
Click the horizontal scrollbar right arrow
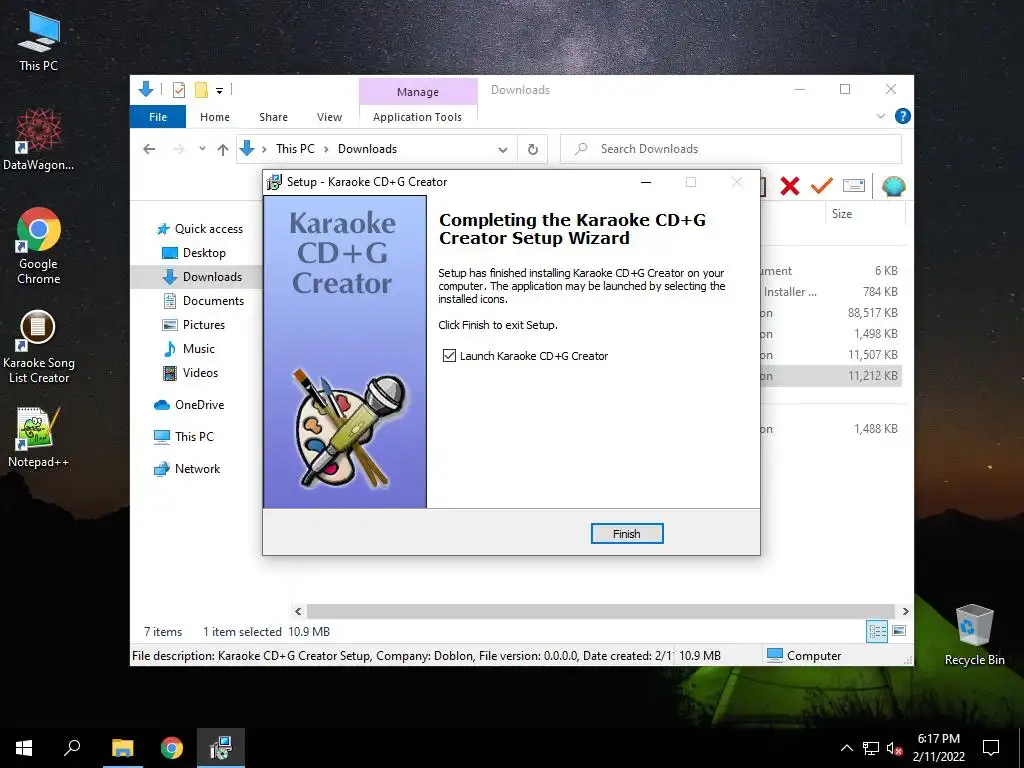pos(905,611)
